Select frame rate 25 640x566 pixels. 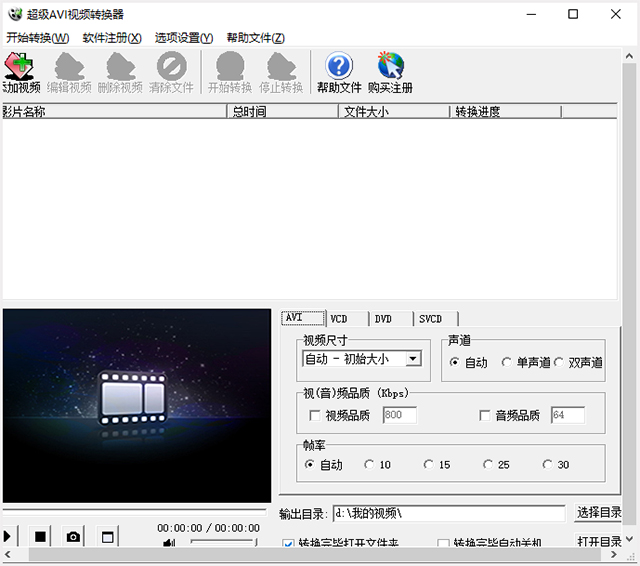[488, 464]
